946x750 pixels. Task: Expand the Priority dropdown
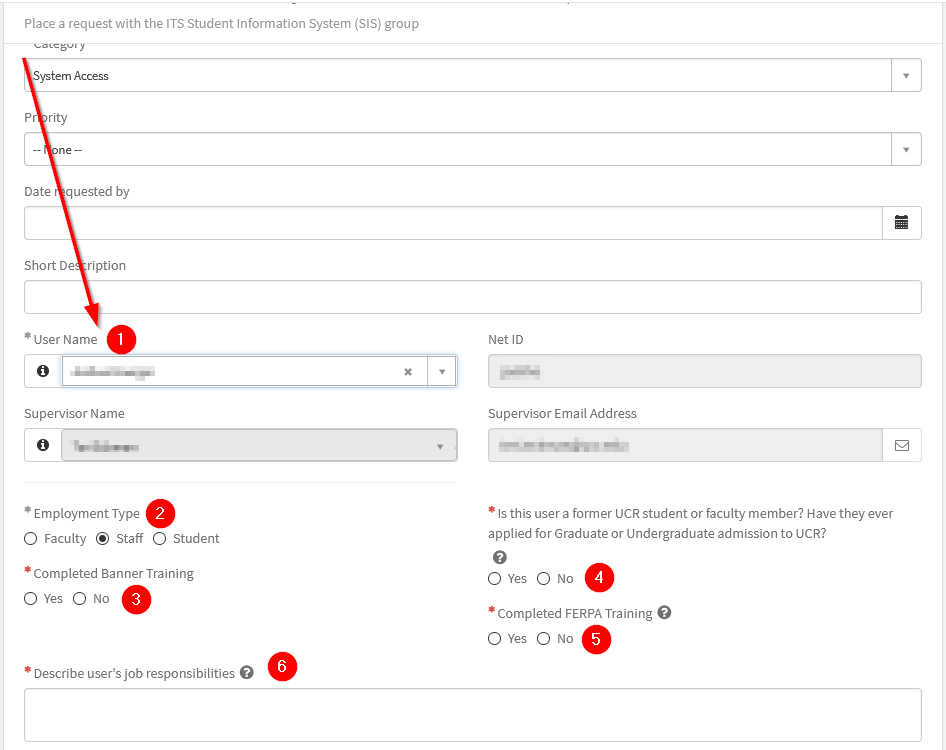[905, 150]
